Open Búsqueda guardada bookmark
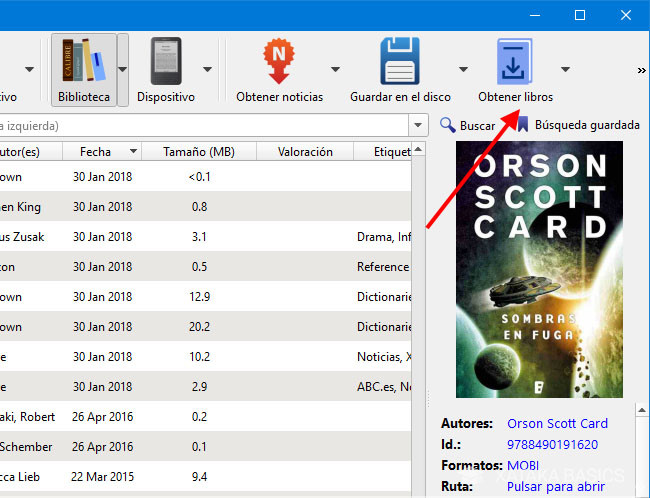 pos(522,126)
